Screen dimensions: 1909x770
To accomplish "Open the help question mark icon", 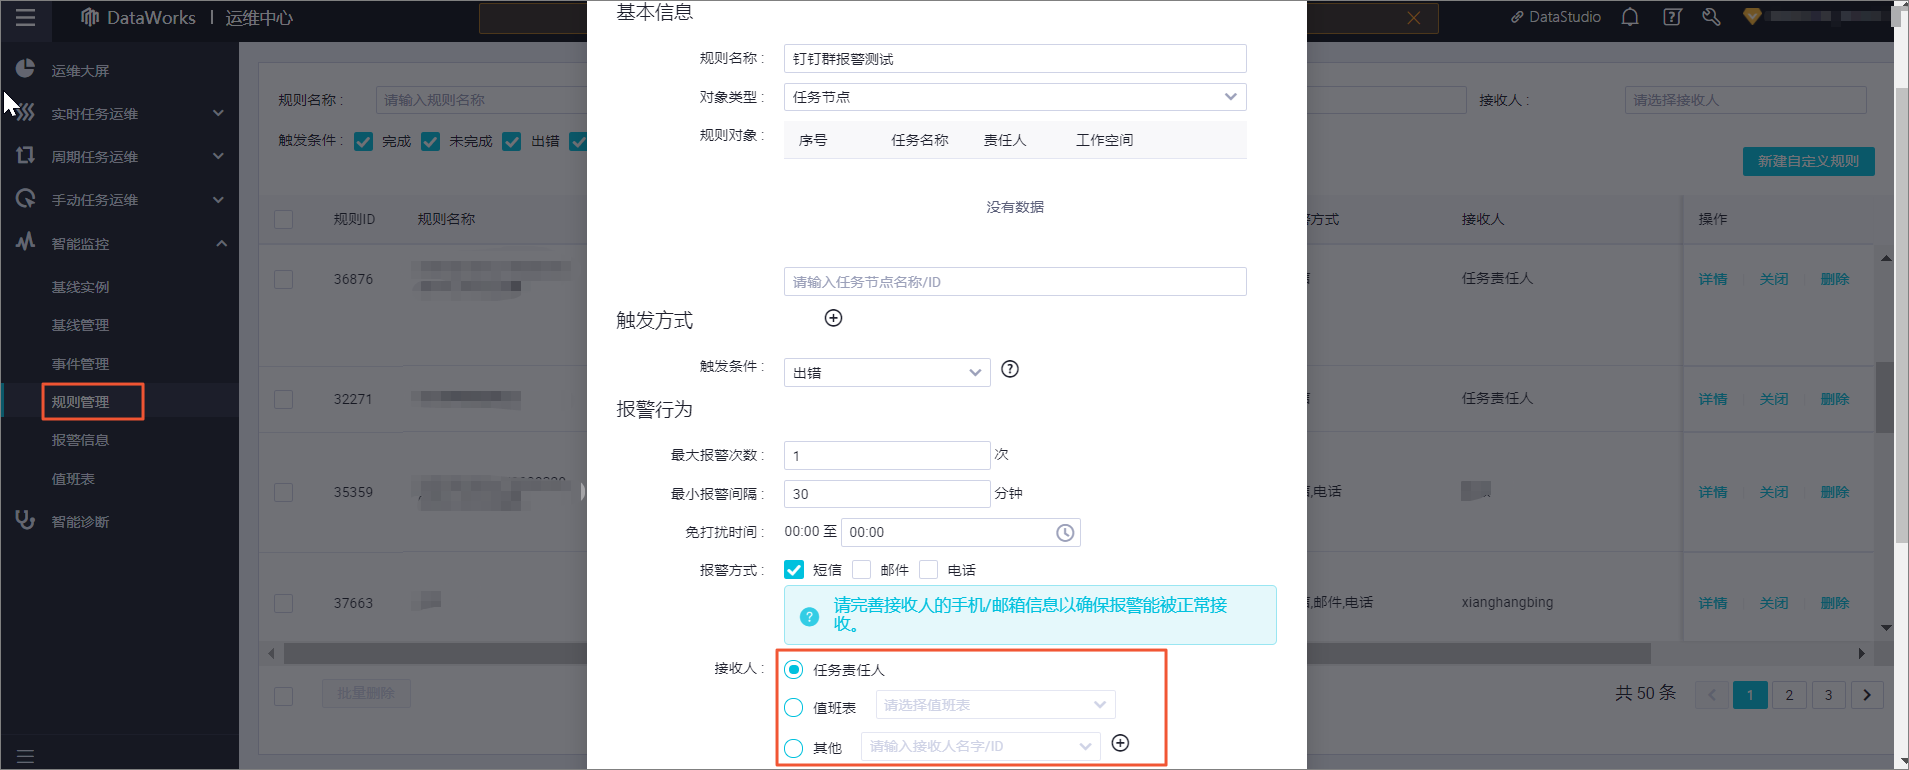I will (1672, 17).
